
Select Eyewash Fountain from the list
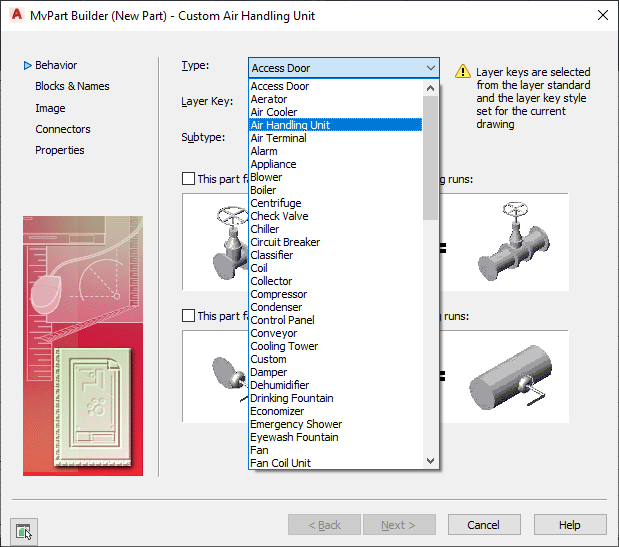336,437
